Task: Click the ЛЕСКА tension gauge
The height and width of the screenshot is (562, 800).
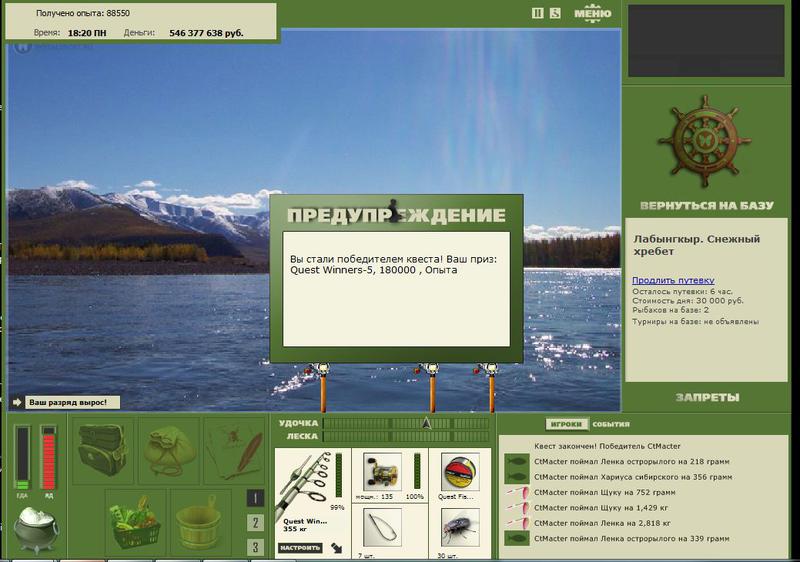Action: [x=406, y=437]
